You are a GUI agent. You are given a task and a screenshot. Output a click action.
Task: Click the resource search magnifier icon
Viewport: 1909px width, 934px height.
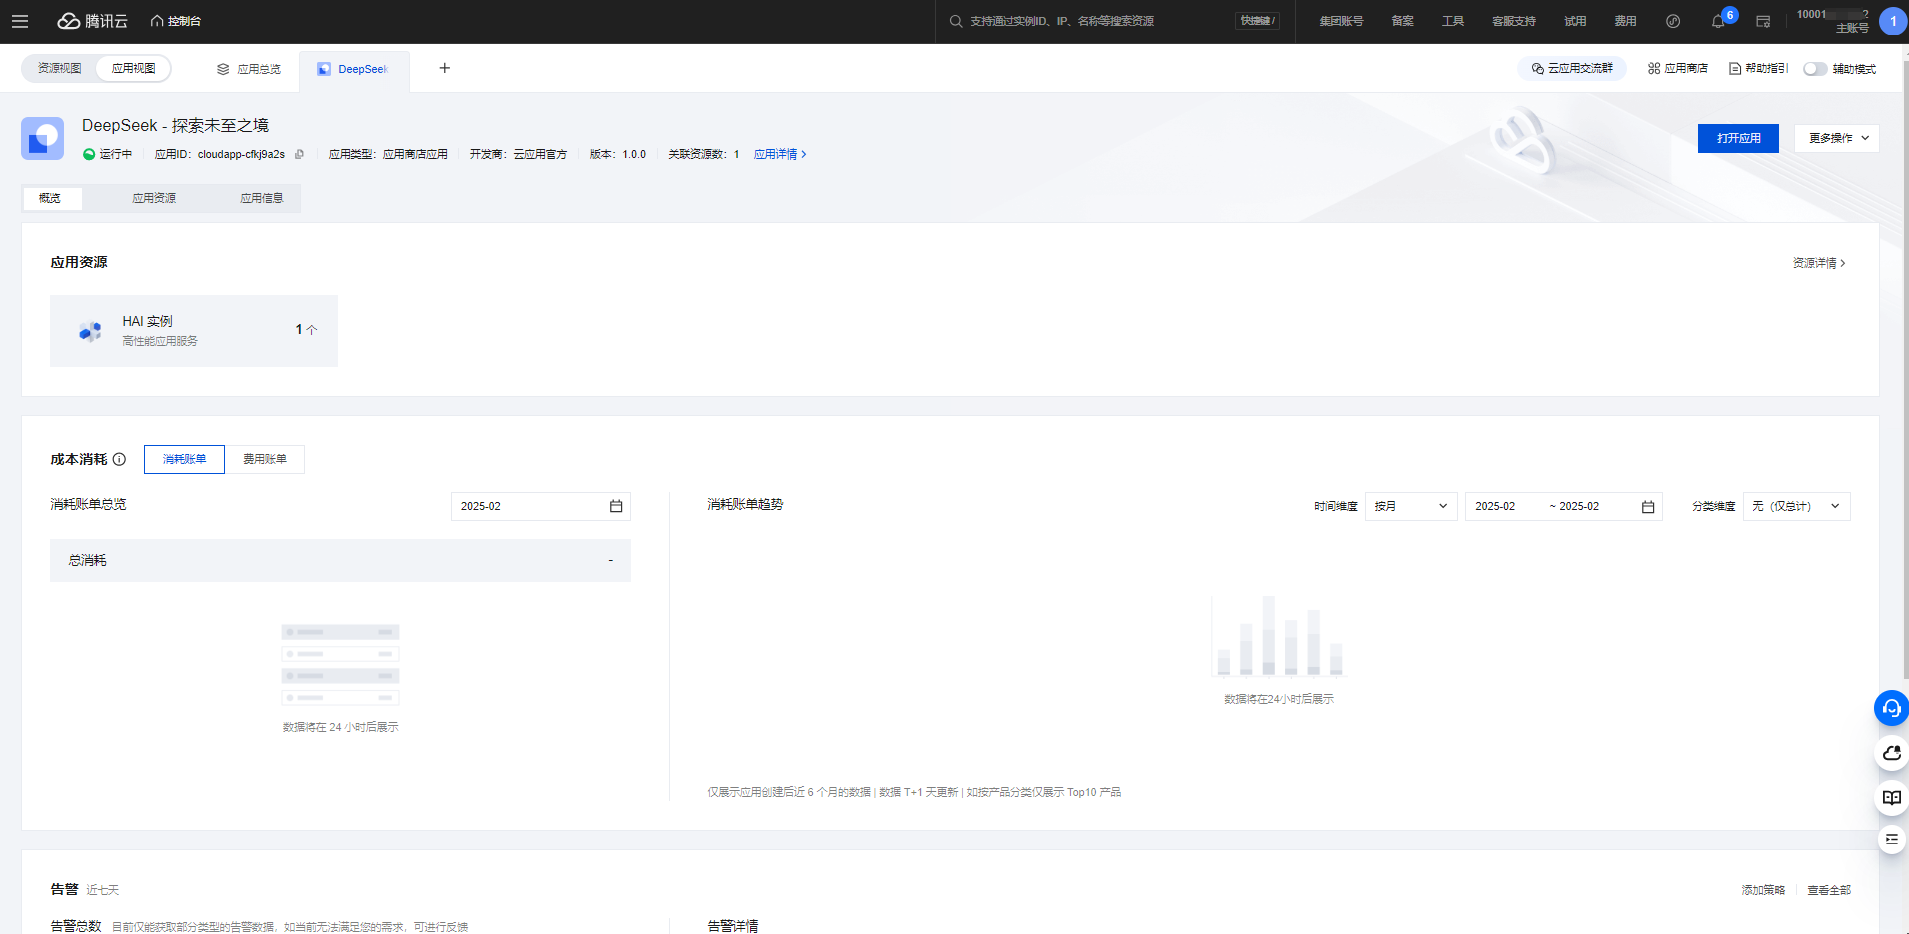[x=956, y=21]
